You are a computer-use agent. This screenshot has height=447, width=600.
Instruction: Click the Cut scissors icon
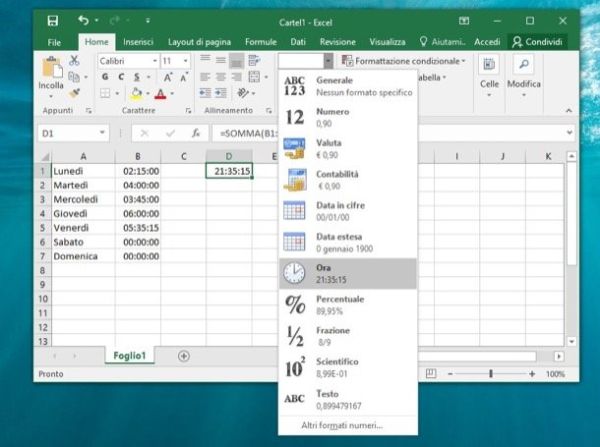[73, 61]
